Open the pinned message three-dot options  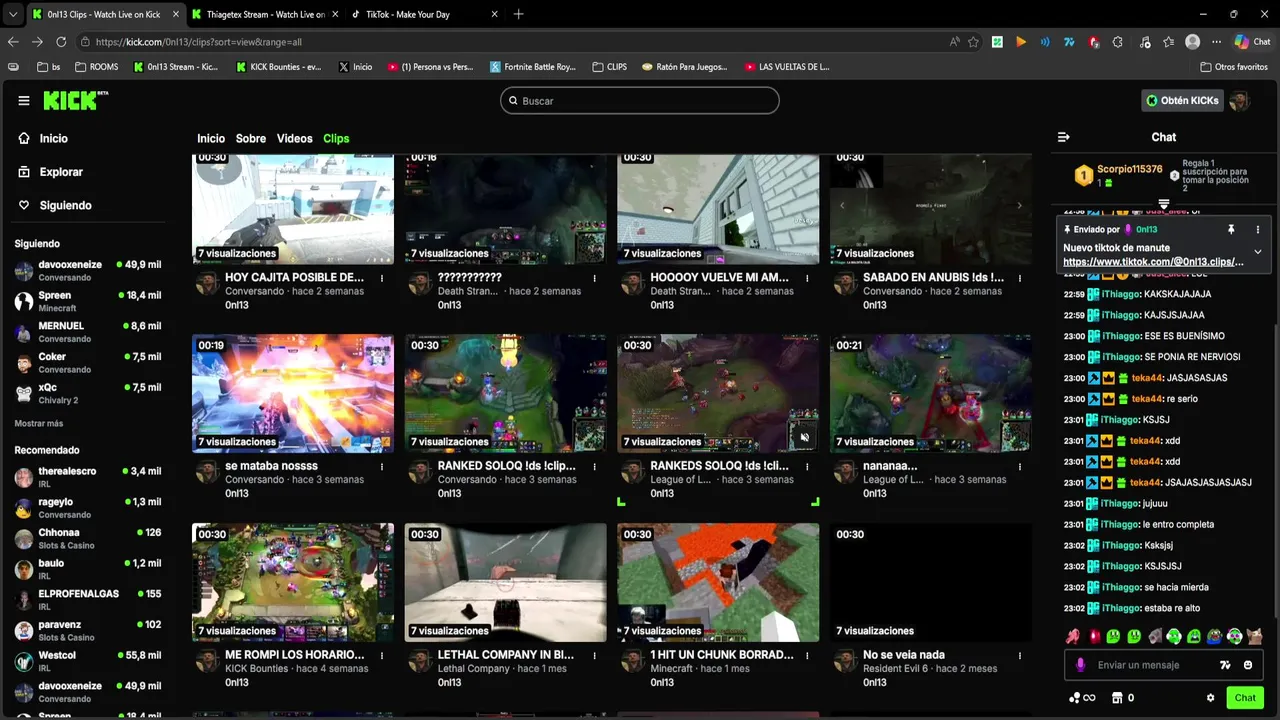click(x=1258, y=230)
